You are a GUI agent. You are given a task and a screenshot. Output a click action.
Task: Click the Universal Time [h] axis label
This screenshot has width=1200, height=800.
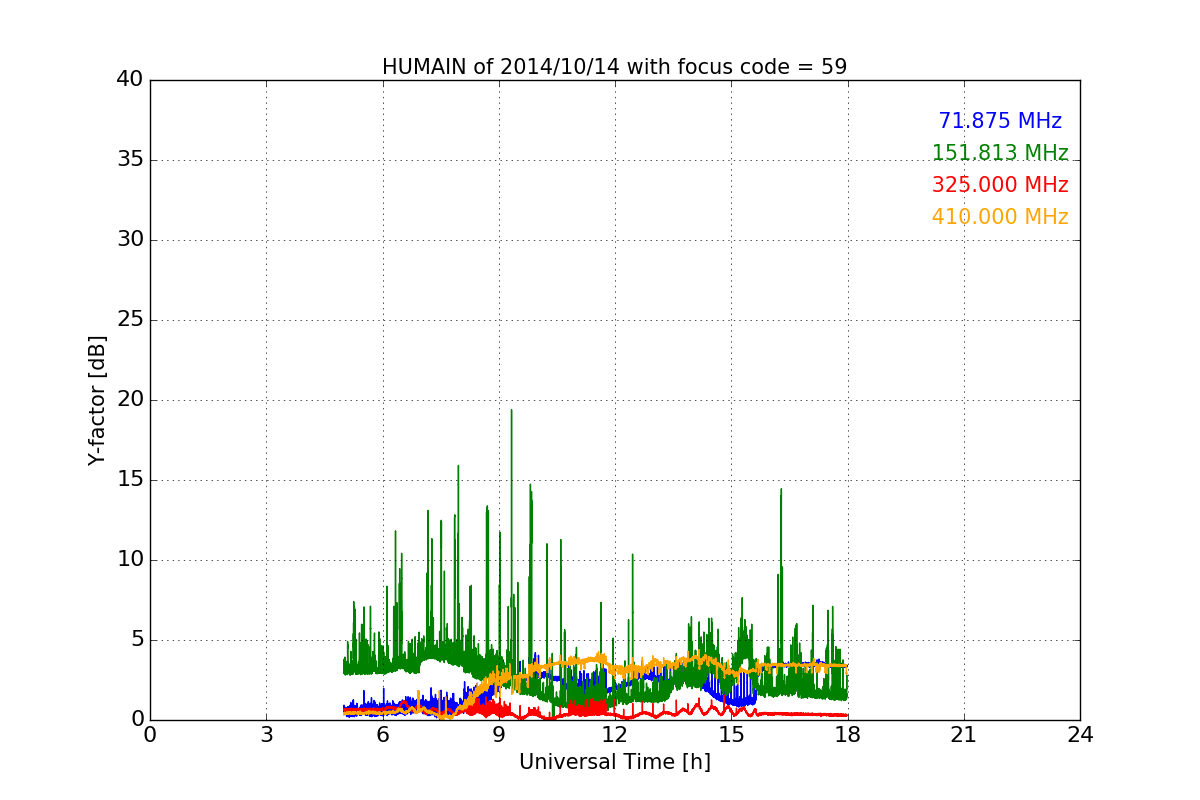pyautogui.click(x=614, y=762)
